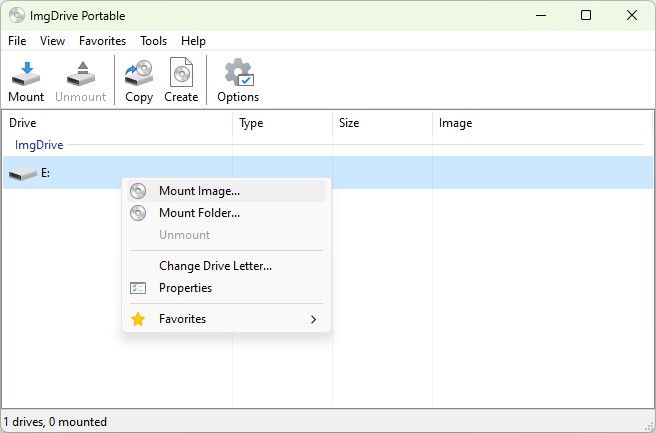Screen dimensions: 656x433
Task: Open the Favorites menu in menu bar
Action: [x=102, y=41]
